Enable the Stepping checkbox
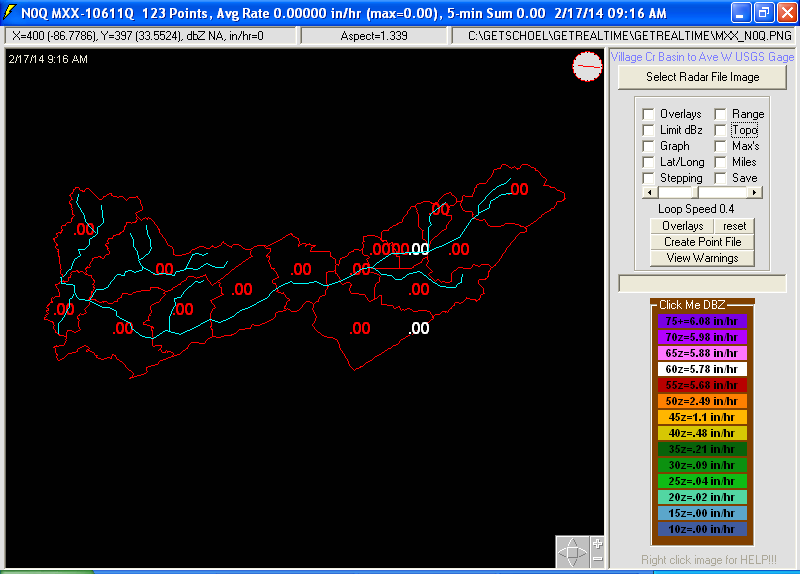 tap(649, 178)
